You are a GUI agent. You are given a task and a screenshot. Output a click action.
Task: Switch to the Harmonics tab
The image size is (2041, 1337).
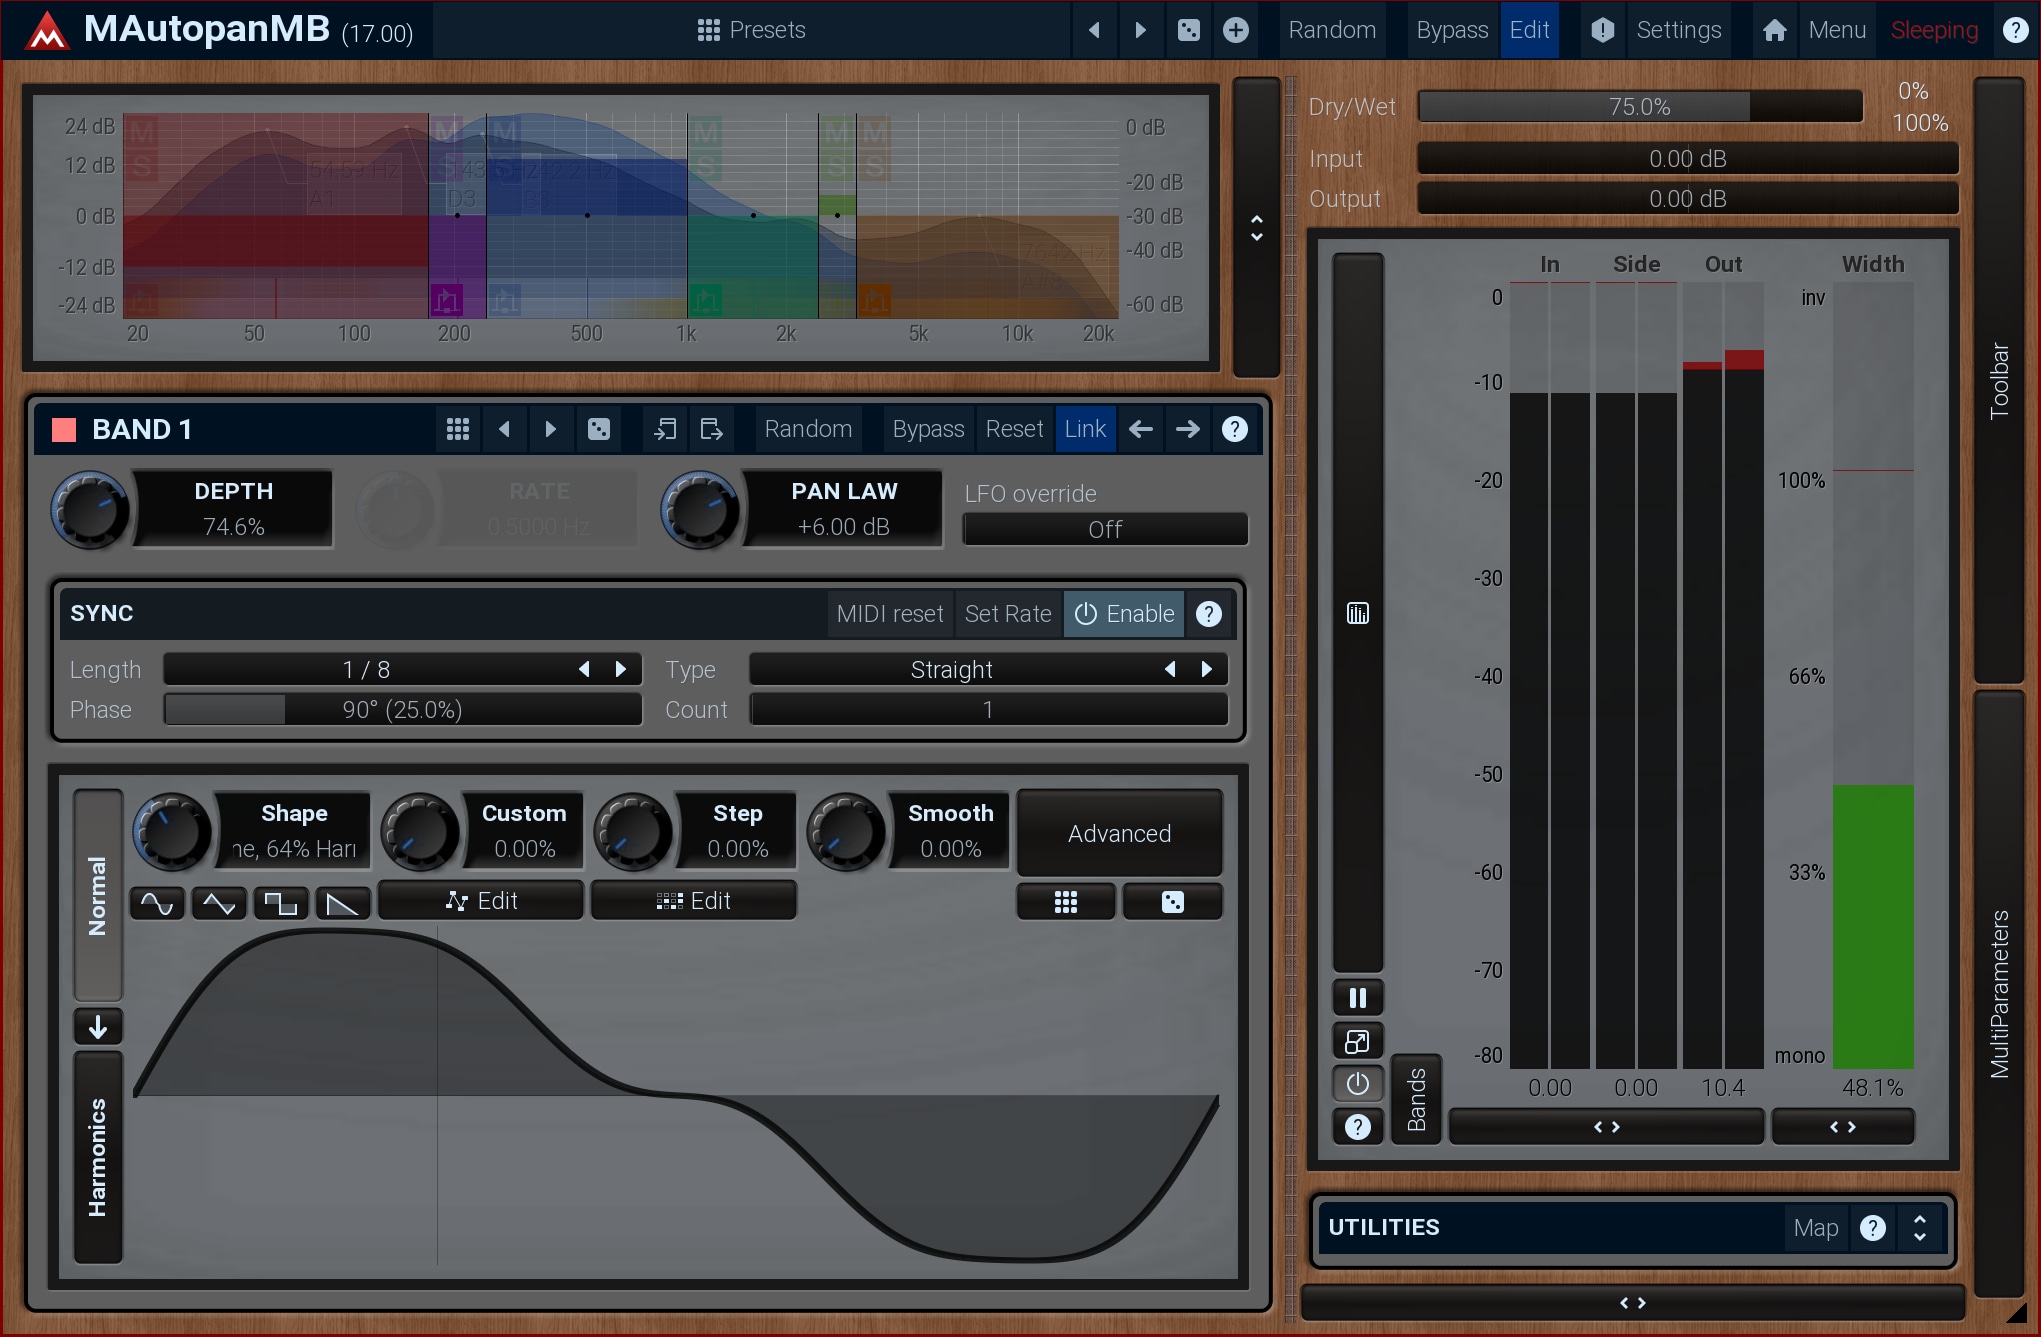(98, 1156)
